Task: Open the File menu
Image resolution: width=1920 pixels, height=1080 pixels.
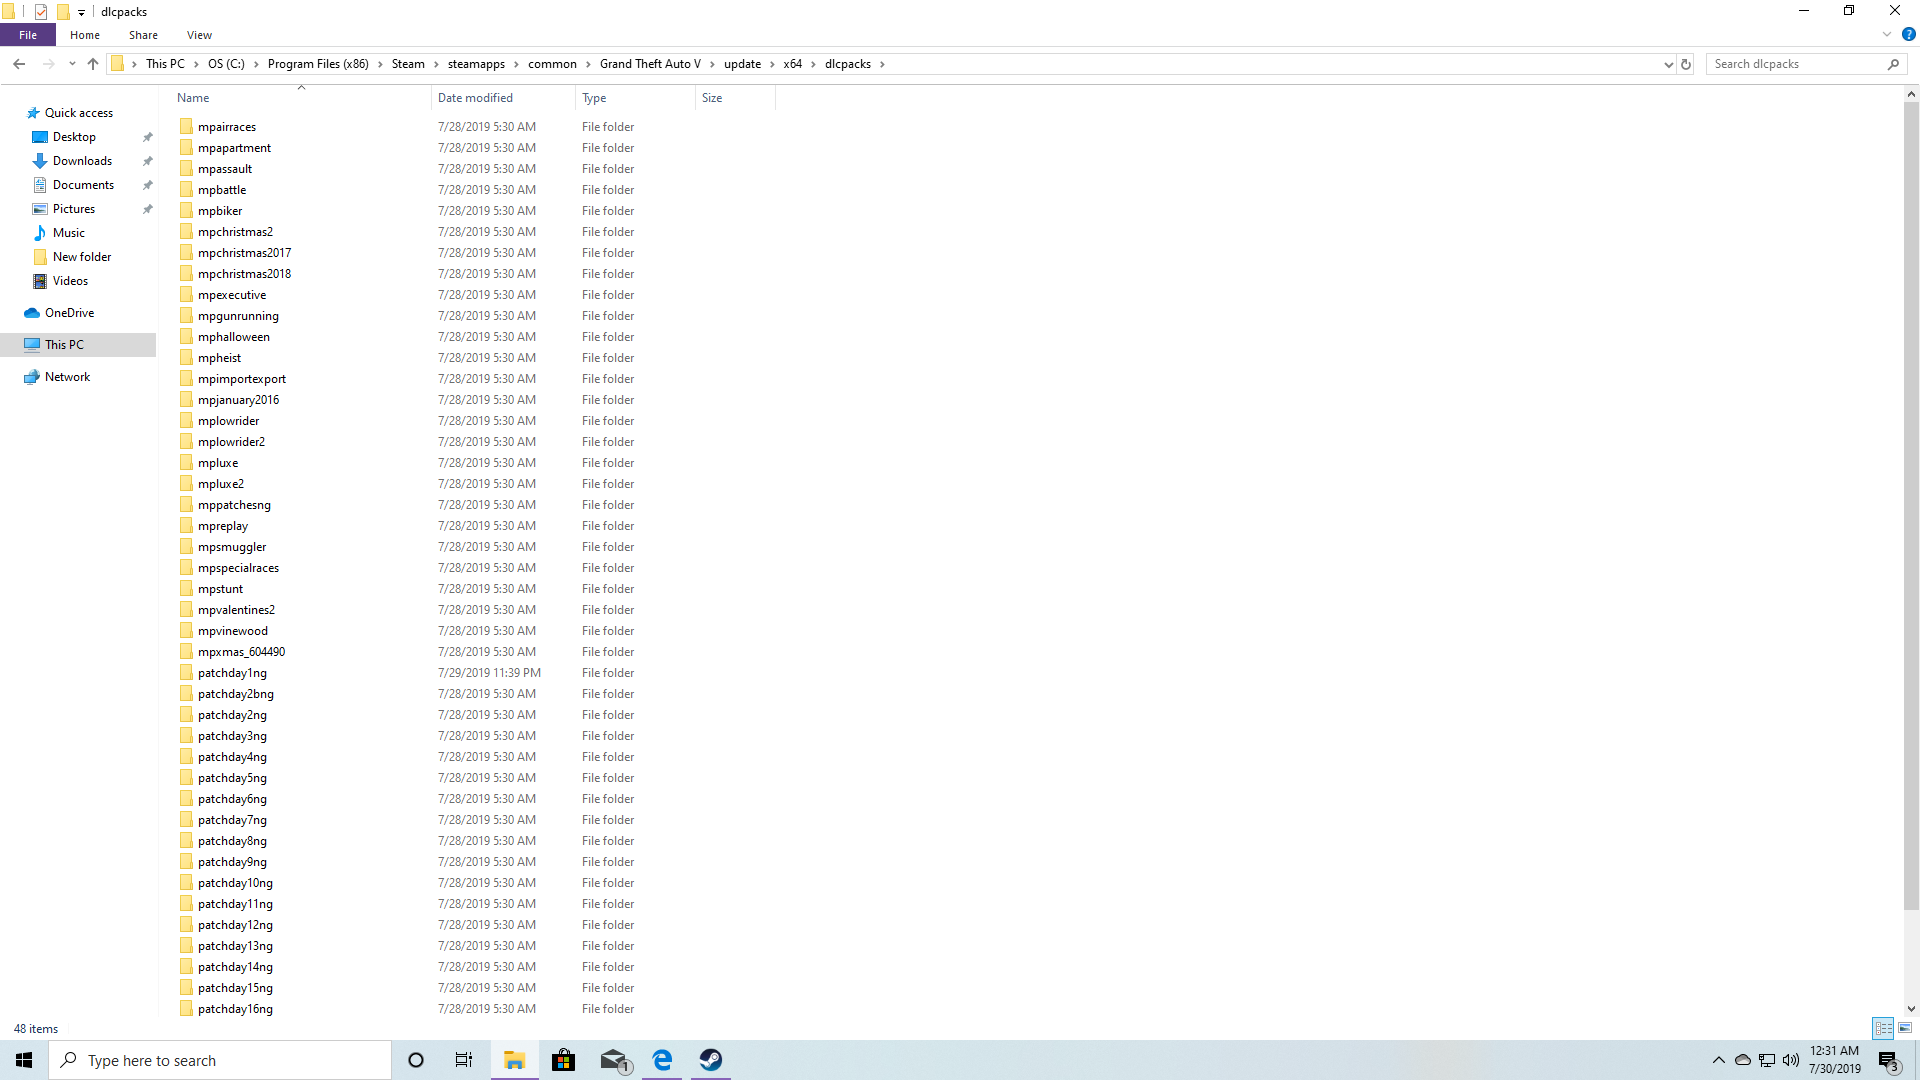Action: [28, 35]
